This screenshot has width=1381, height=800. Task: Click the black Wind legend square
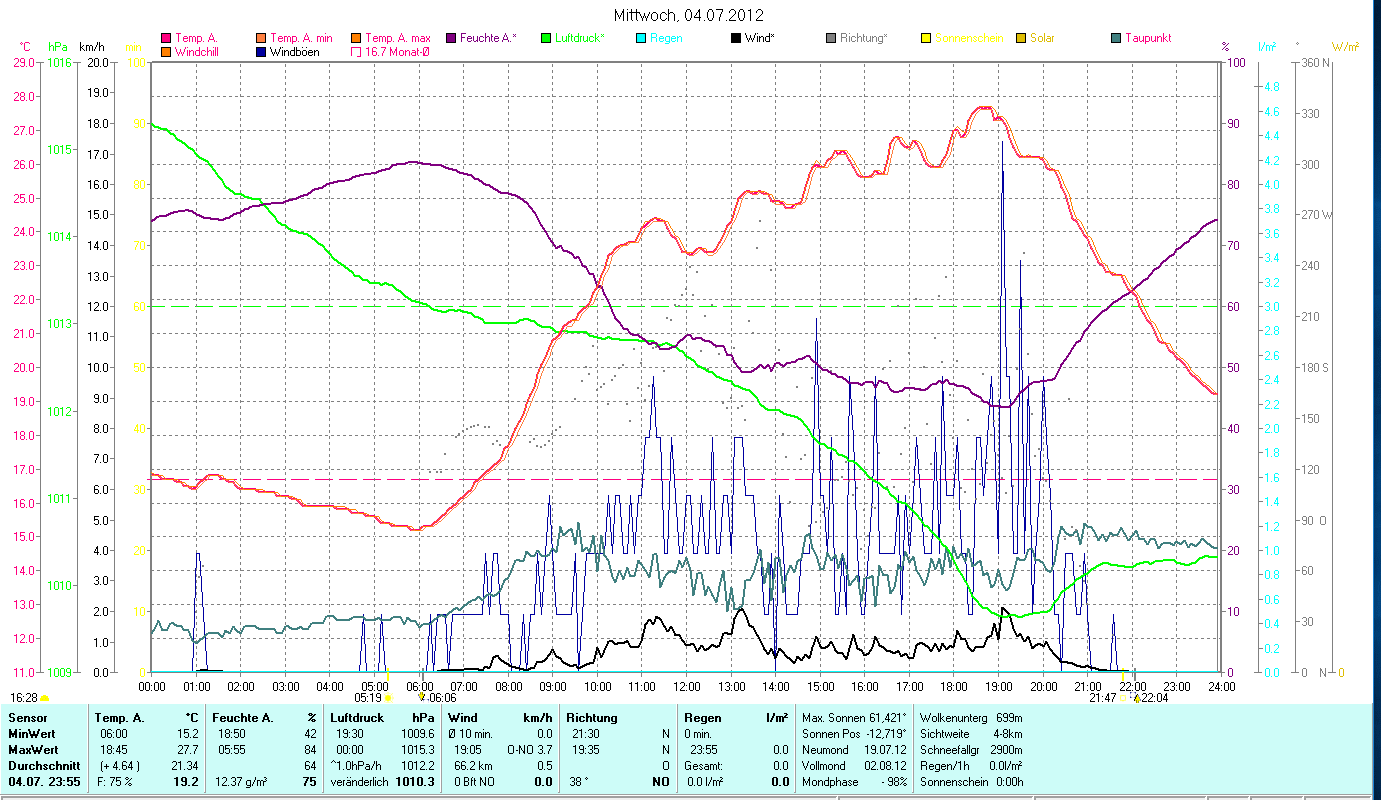point(736,39)
